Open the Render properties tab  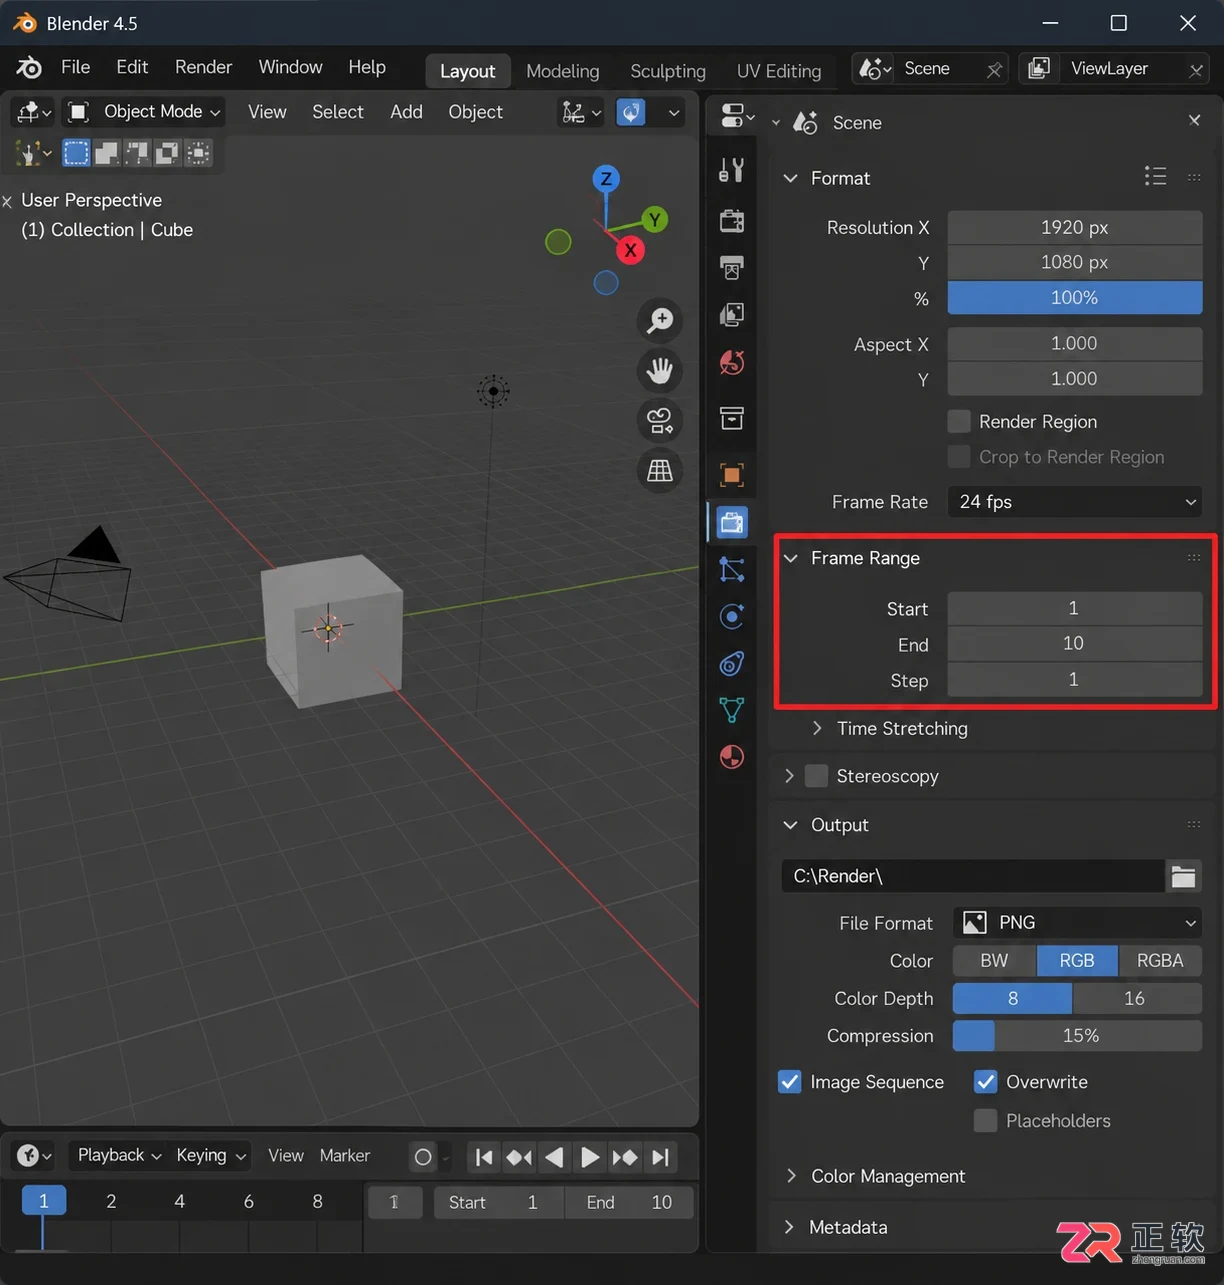pyautogui.click(x=732, y=220)
